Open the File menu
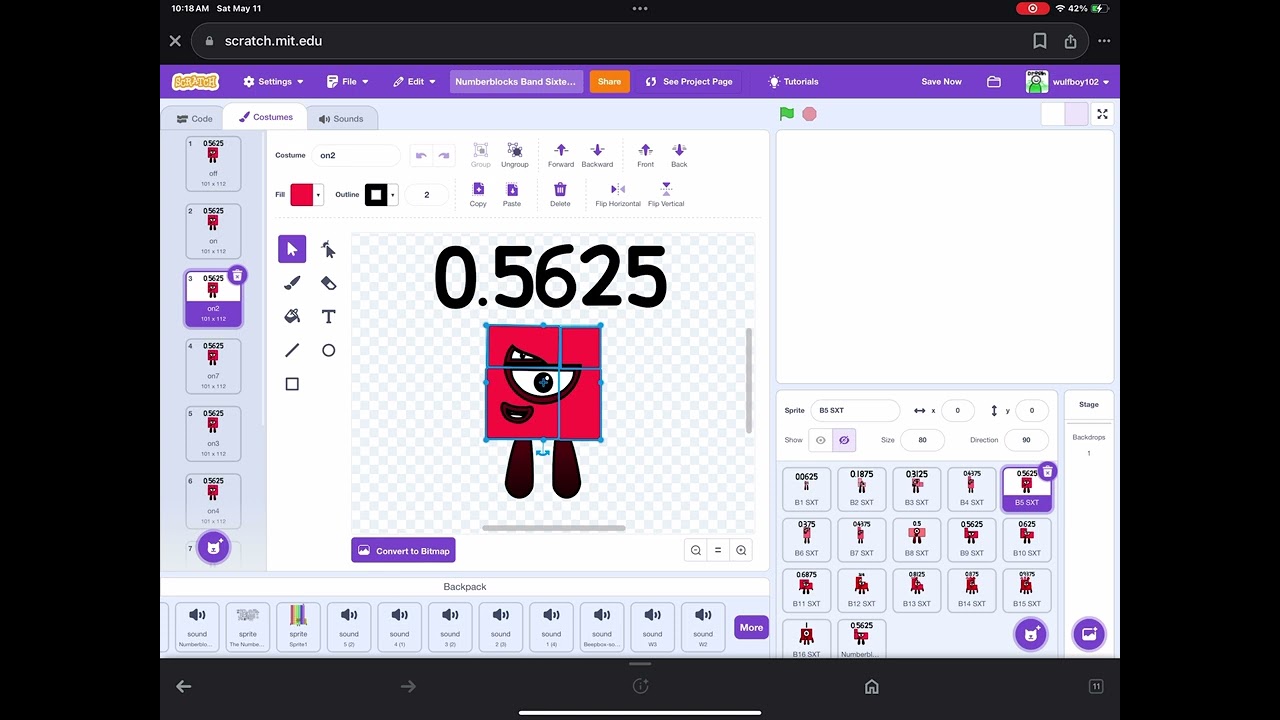This screenshot has width=1280, height=720. pyautogui.click(x=348, y=82)
